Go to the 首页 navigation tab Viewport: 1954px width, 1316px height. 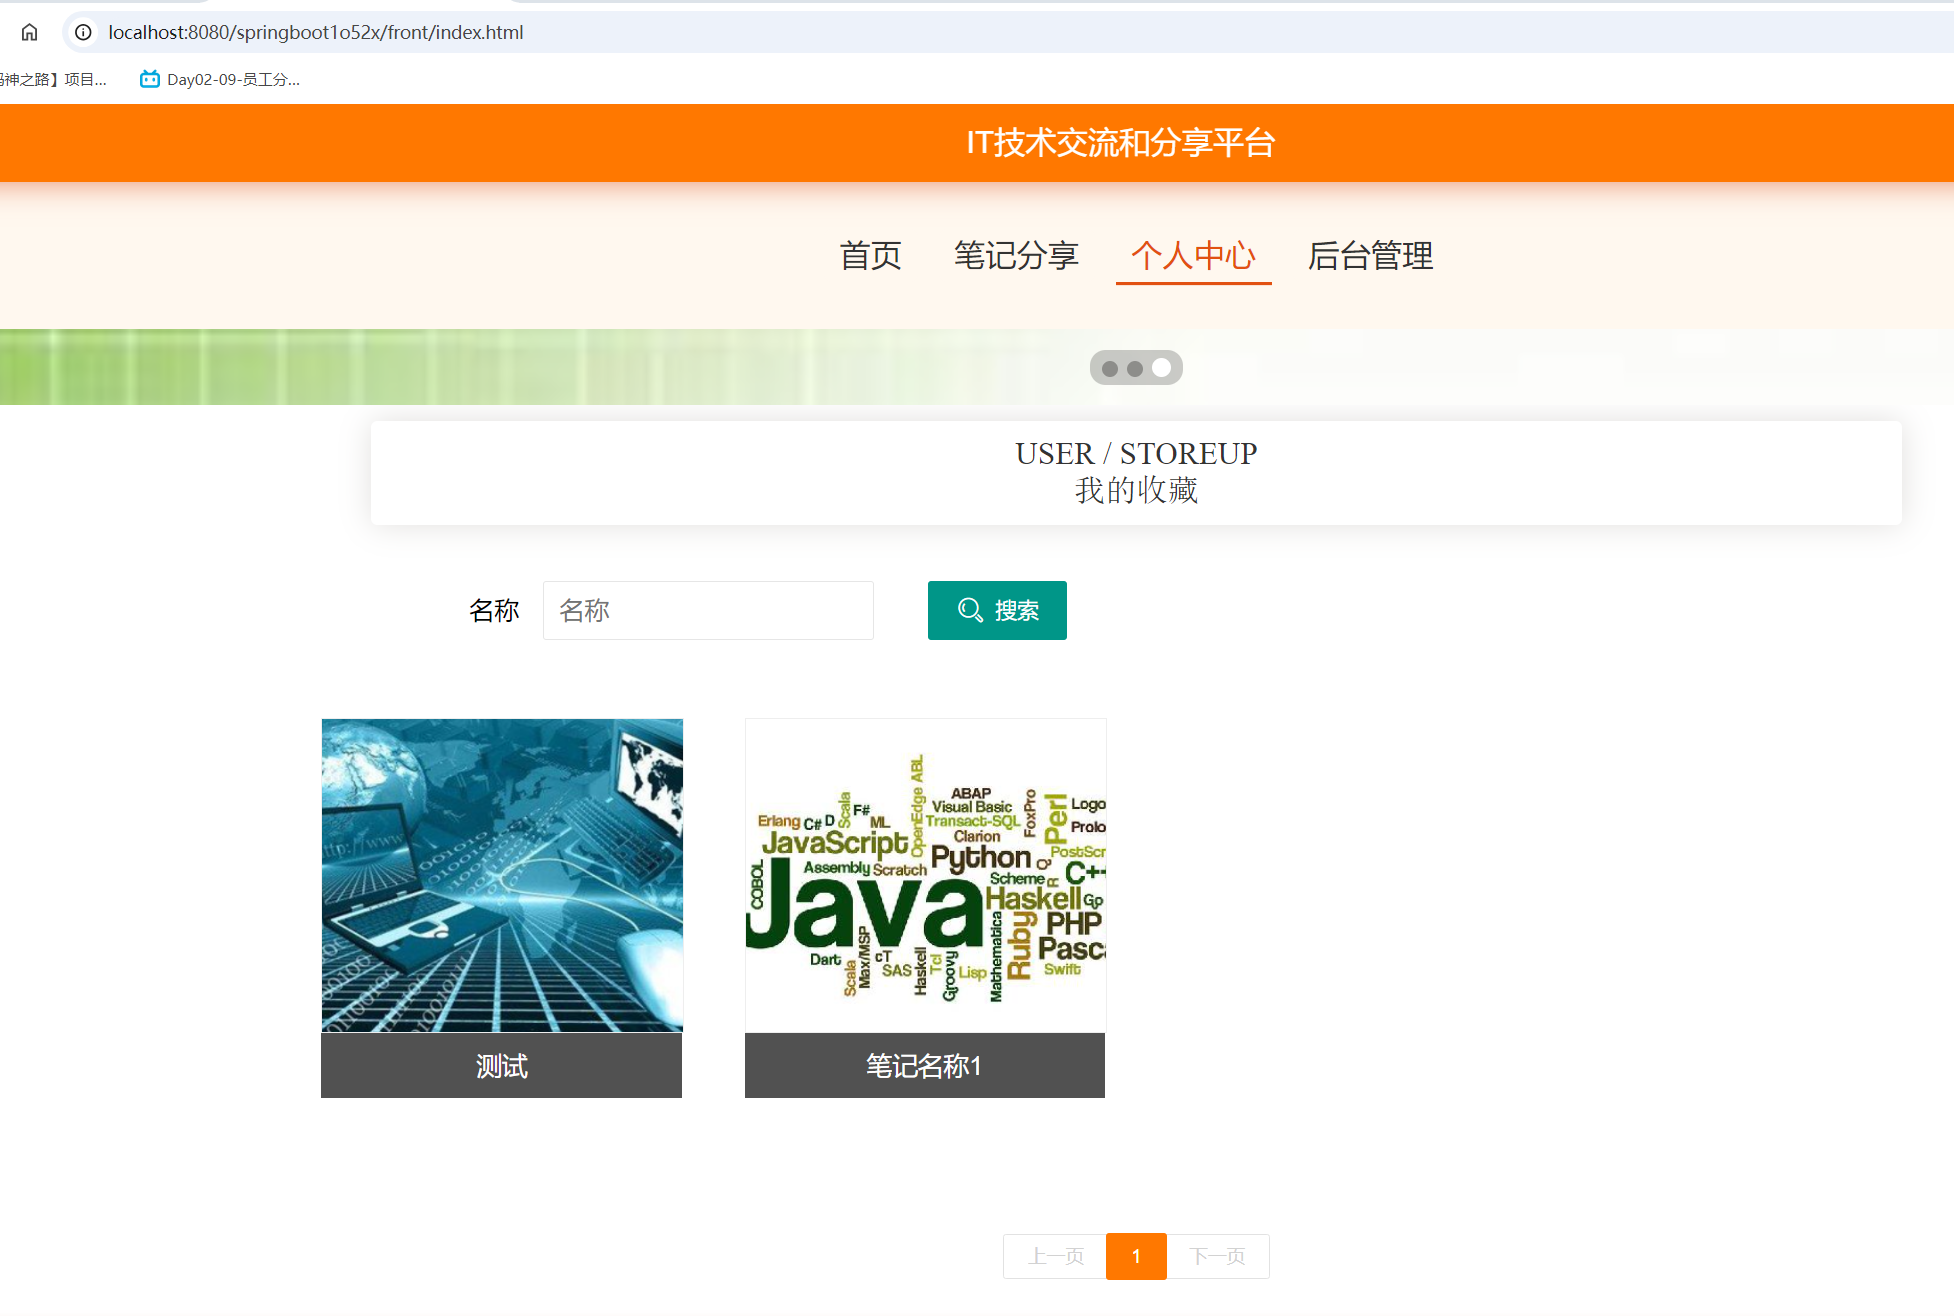(x=870, y=255)
